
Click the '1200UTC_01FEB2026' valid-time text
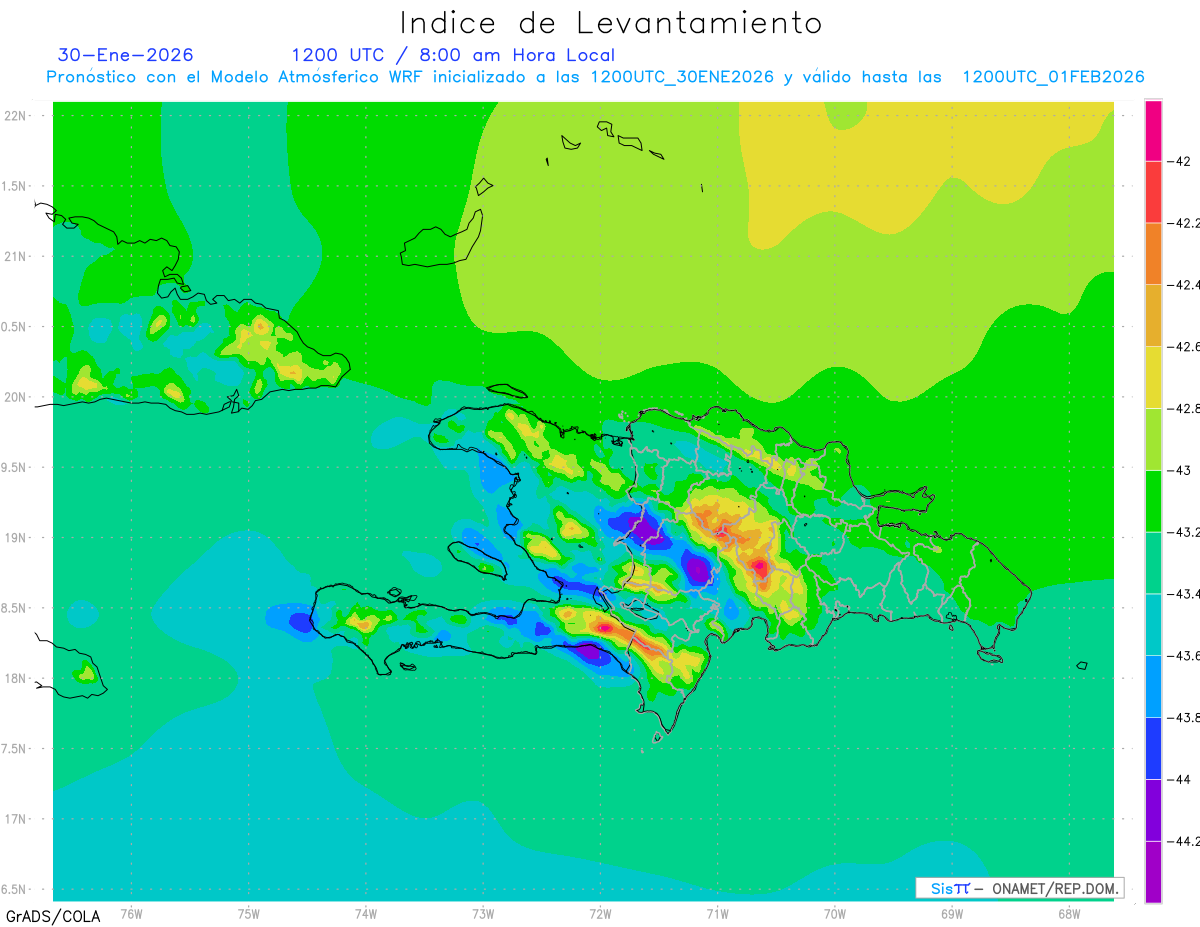(1053, 78)
